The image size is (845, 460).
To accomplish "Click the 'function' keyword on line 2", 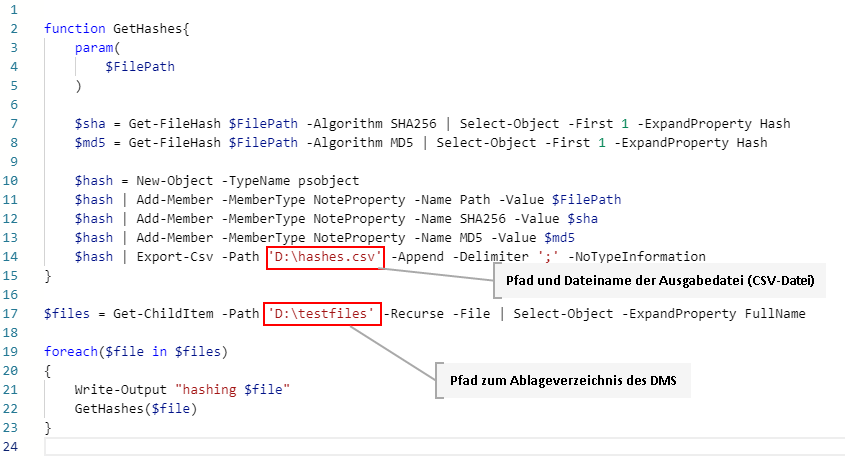I will (74, 29).
